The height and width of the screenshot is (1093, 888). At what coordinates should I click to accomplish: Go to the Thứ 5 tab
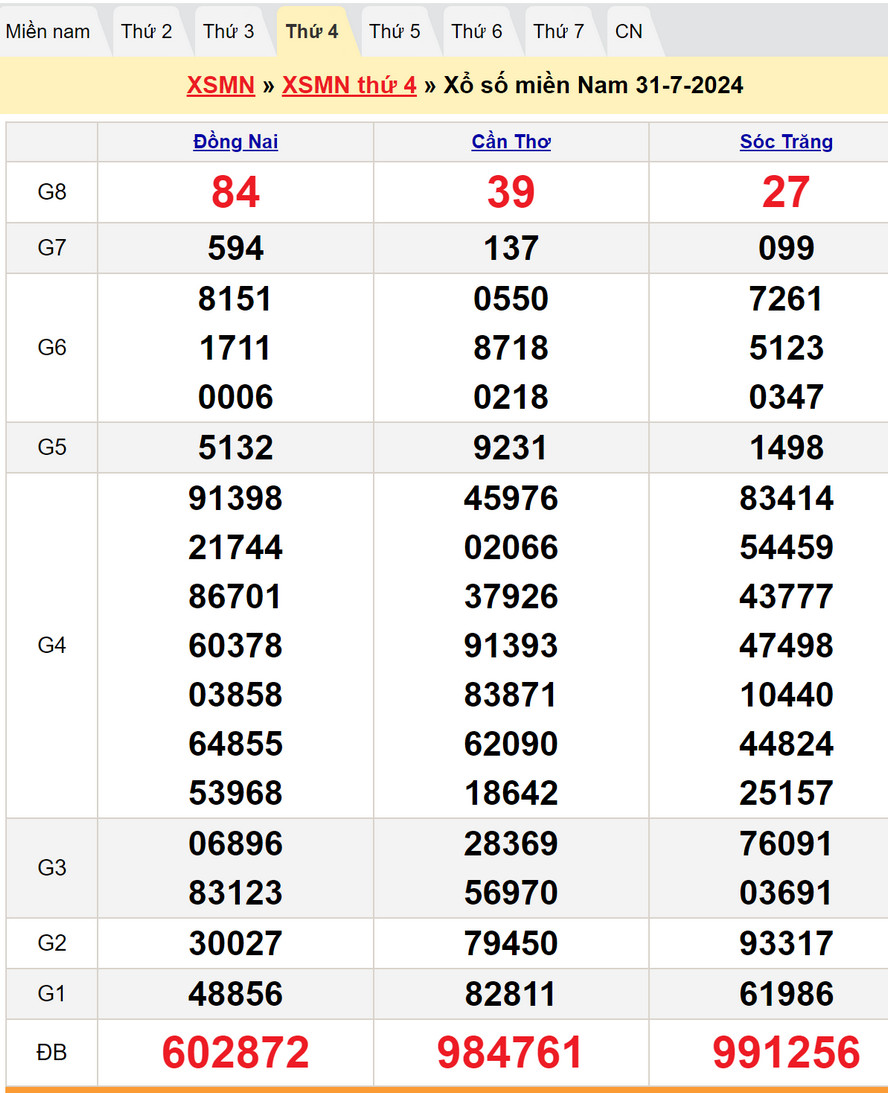(x=395, y=31)
